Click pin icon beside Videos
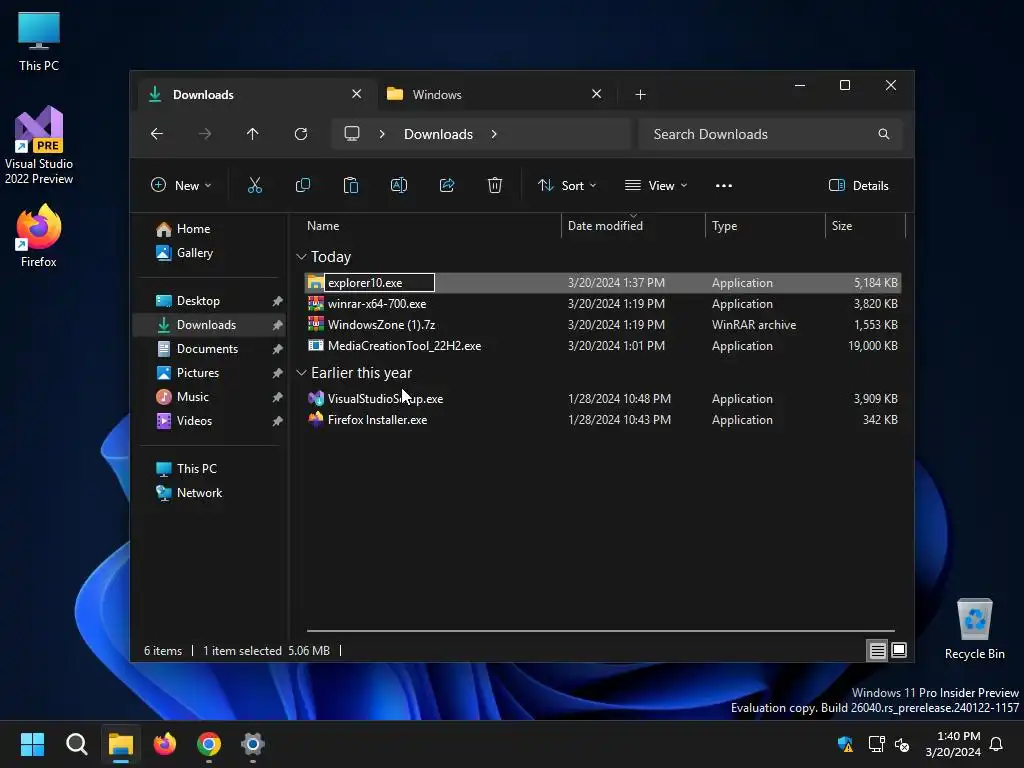The height and width of the screenshot is (768, 1024). point(278,421)
